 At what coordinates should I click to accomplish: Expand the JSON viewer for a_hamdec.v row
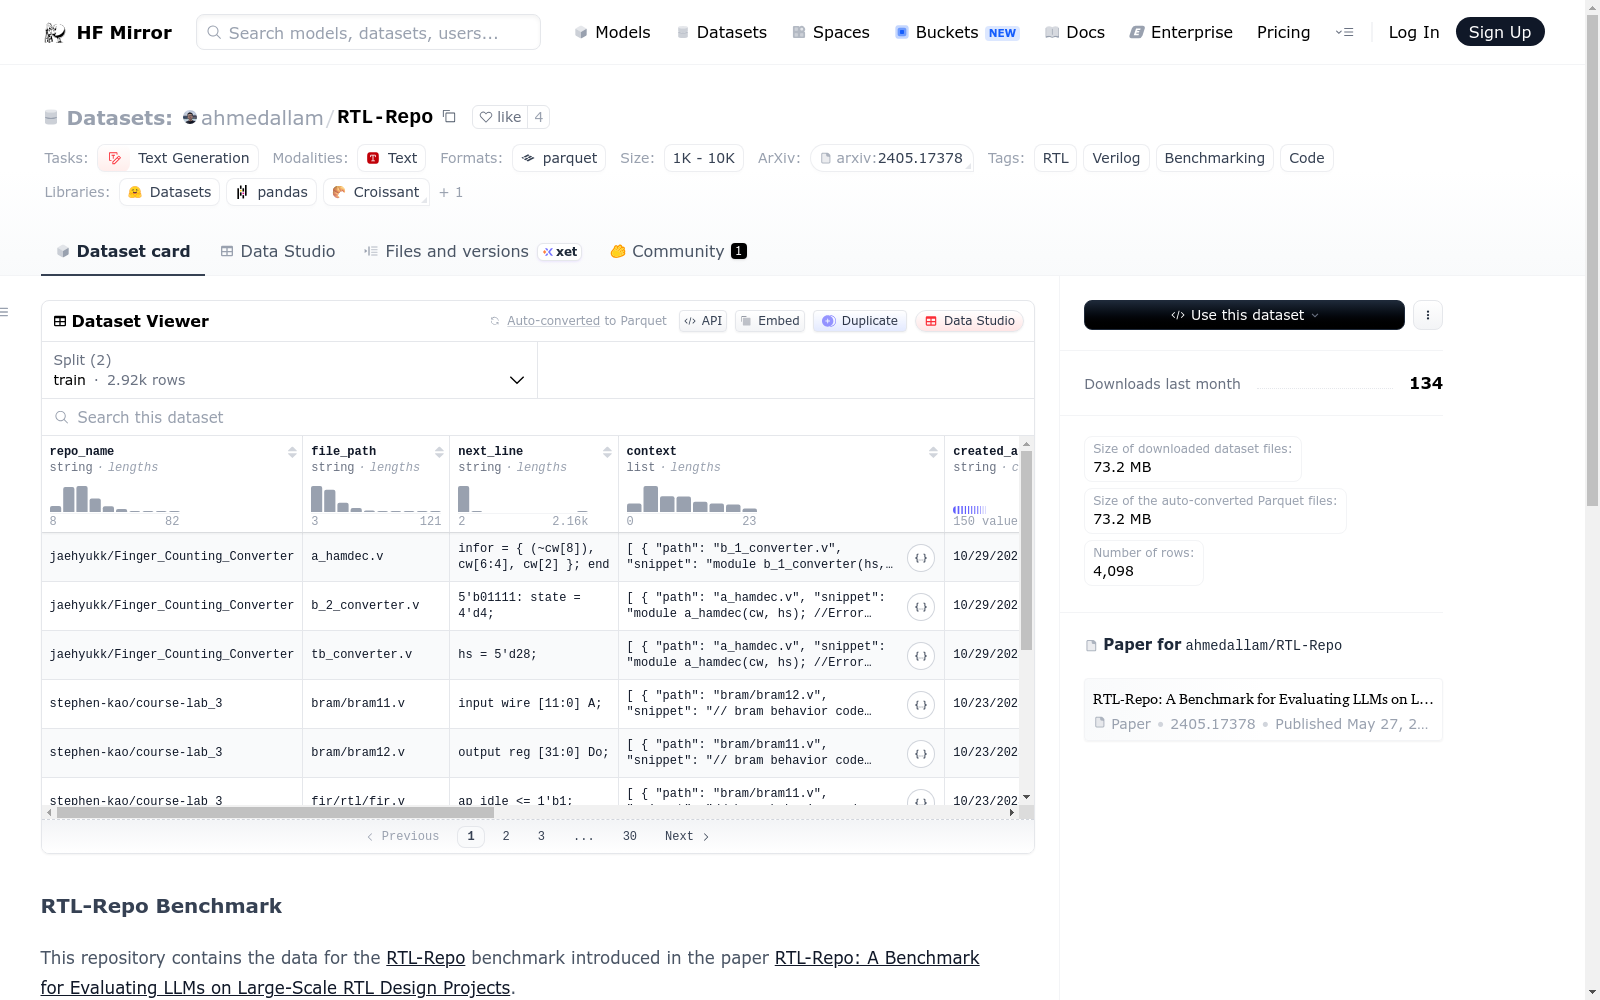(921, 558)
